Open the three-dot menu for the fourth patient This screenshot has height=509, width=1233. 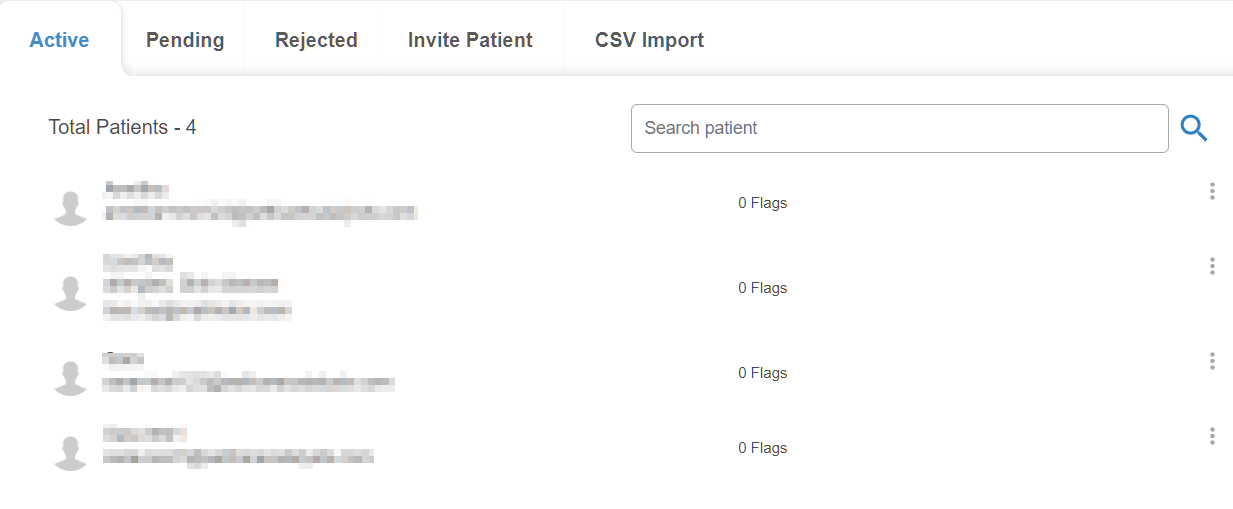[1212, 436]
